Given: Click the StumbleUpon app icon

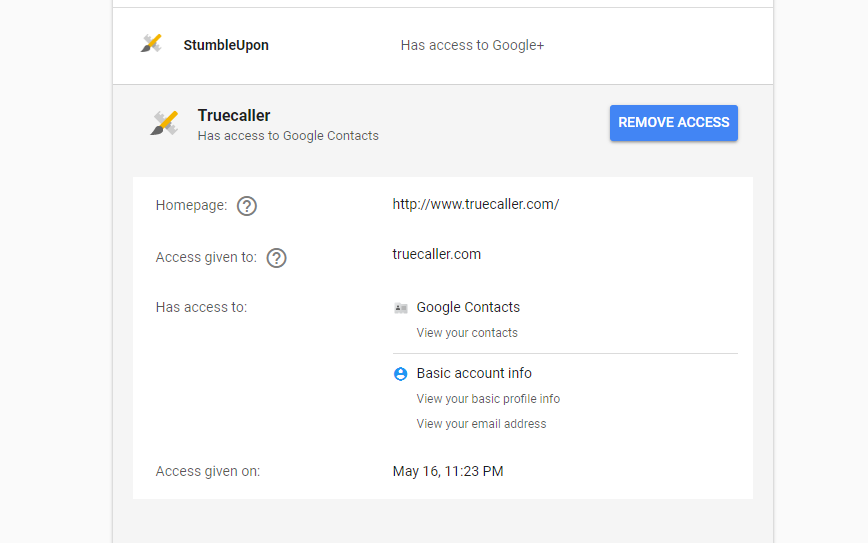Looking at the screenshot, I should (x=151, y=43).
